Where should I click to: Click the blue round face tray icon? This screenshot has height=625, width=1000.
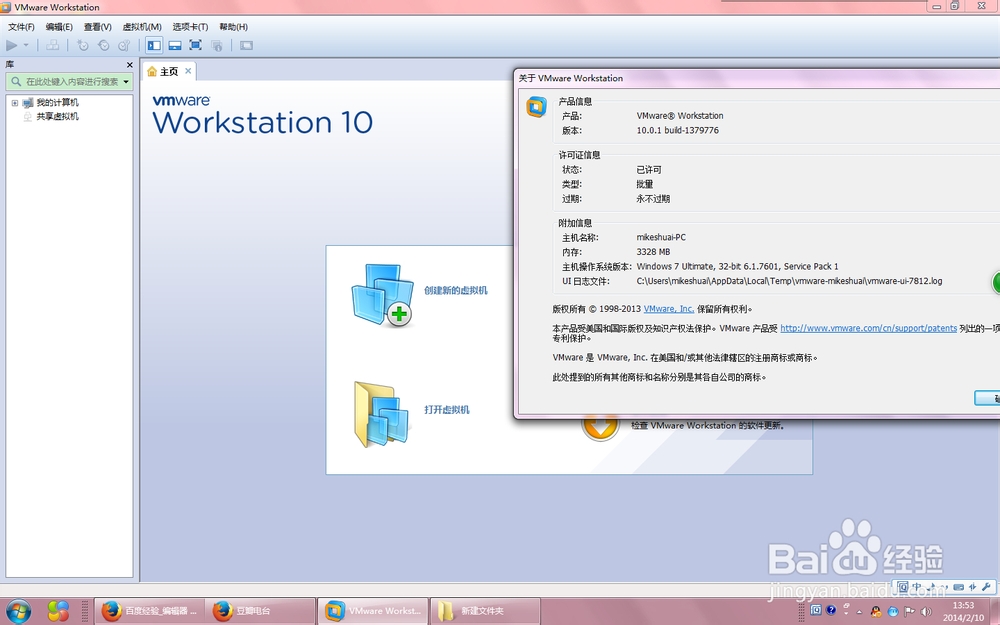click(893, 612)
